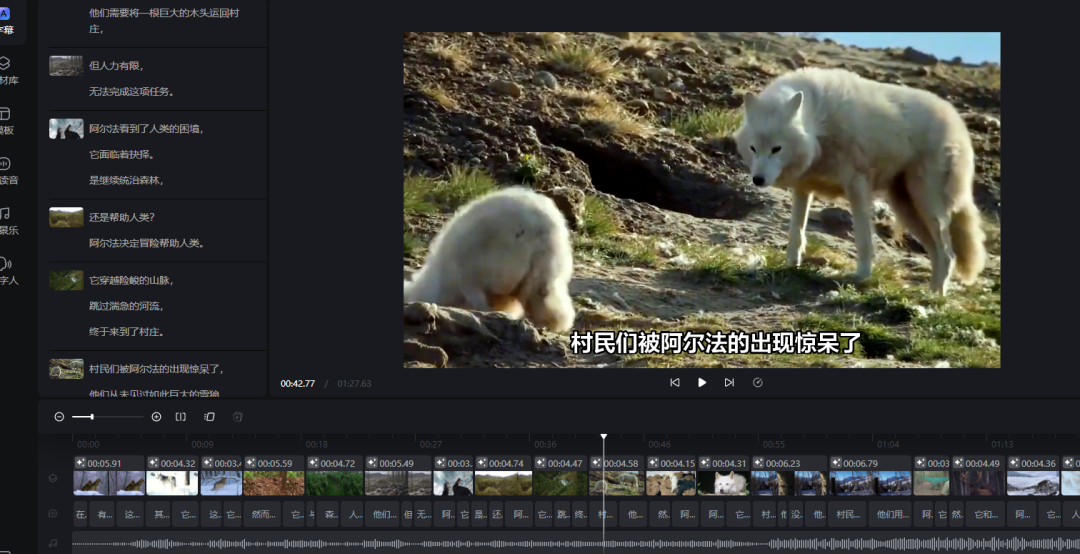
Task: Toggle the music track note icon
Action: [x=53, y=543]
